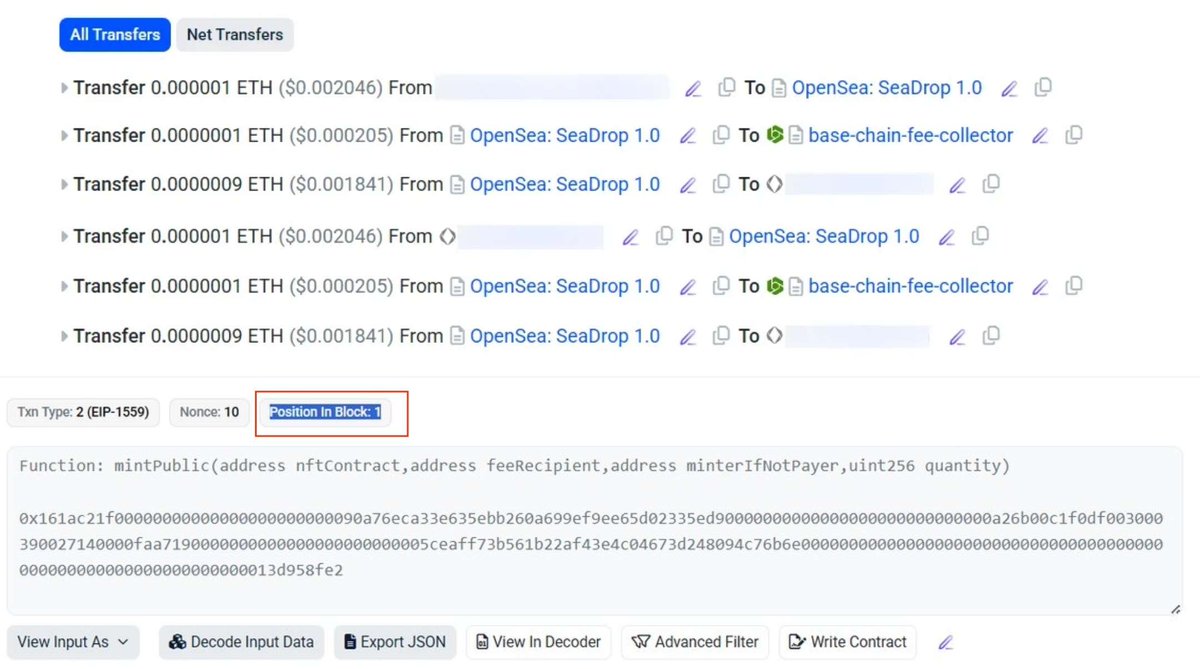Open the Advanced Filter button
Viewport: 1200px width, 669px height.
point(695,642)
